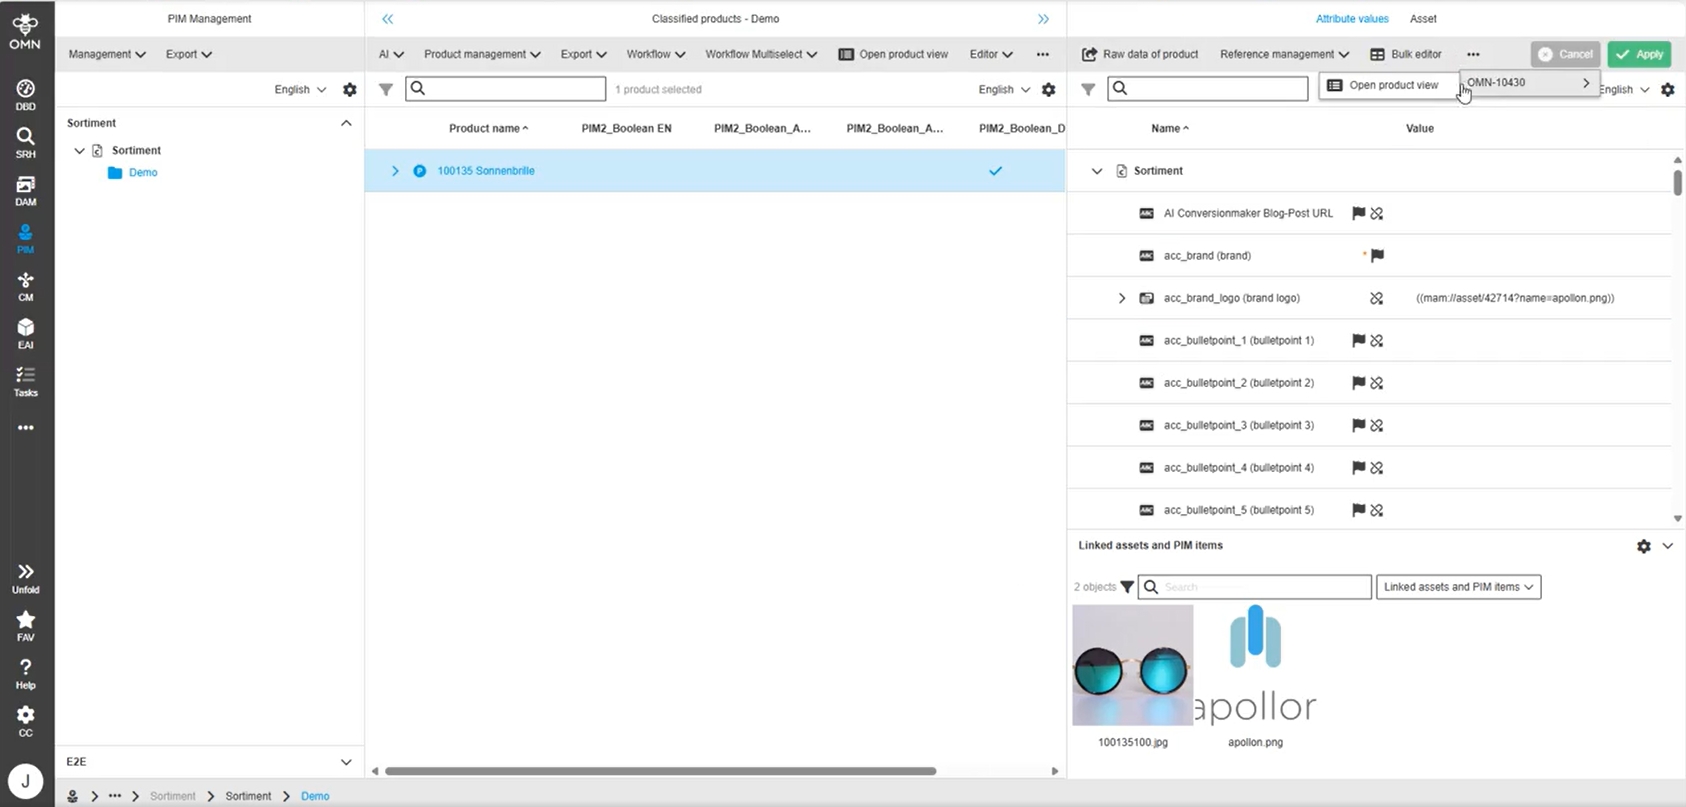This screenshot has width=1686, height=807.
Task: Expand the acc_brand_logo attribute row
Action: tap(1122, 299)
